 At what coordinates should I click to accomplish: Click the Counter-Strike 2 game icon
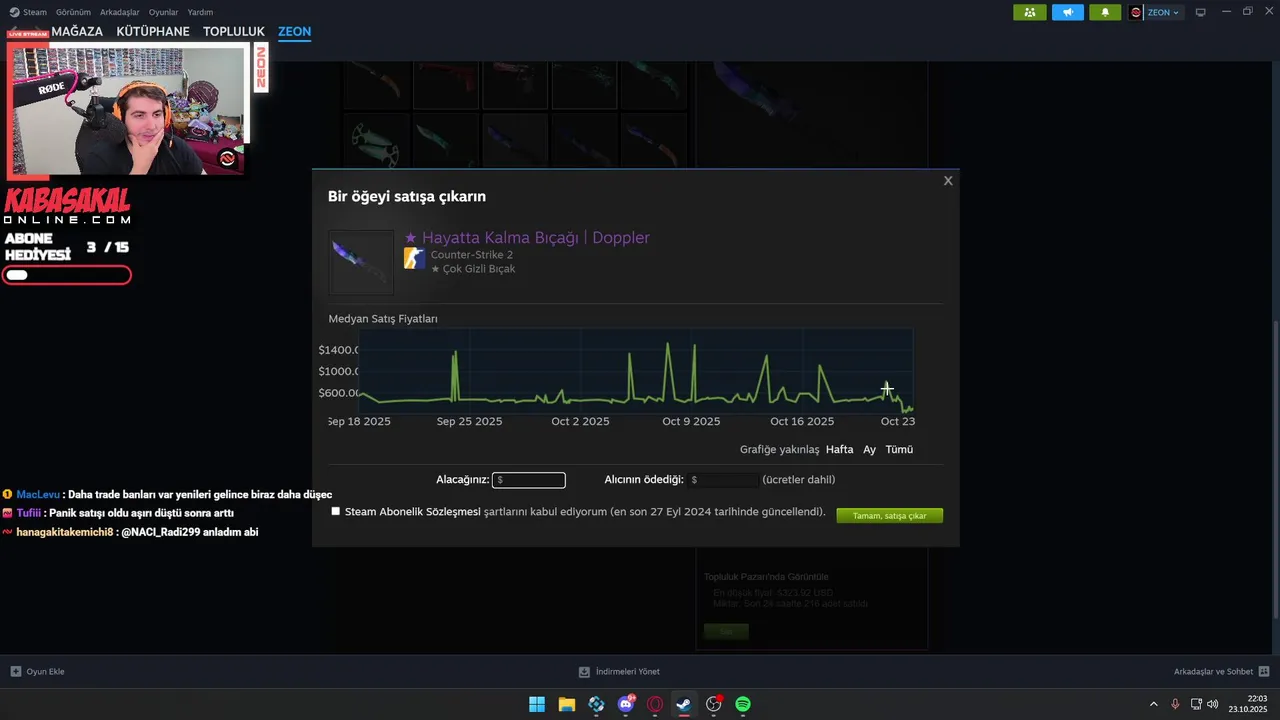point(414,258)
